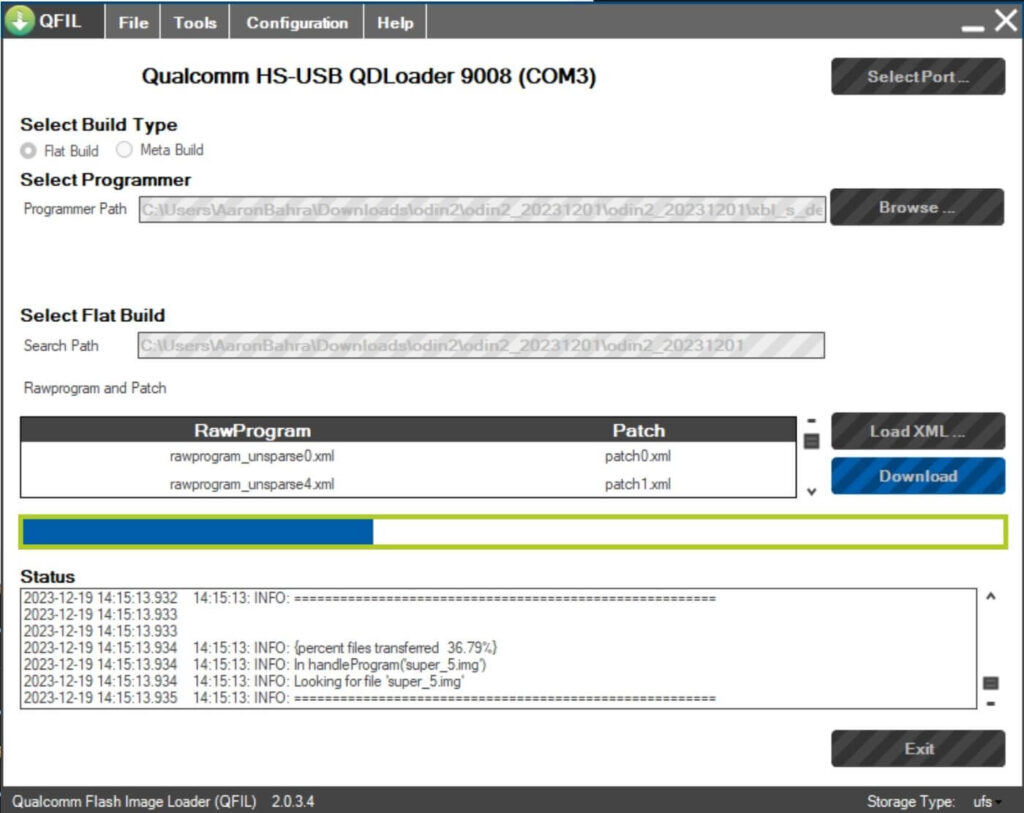This screenshot has width=1024, height=813.
Task: Click scroll thumb beside the RawProgram list
Action: (x=811, y=441)
